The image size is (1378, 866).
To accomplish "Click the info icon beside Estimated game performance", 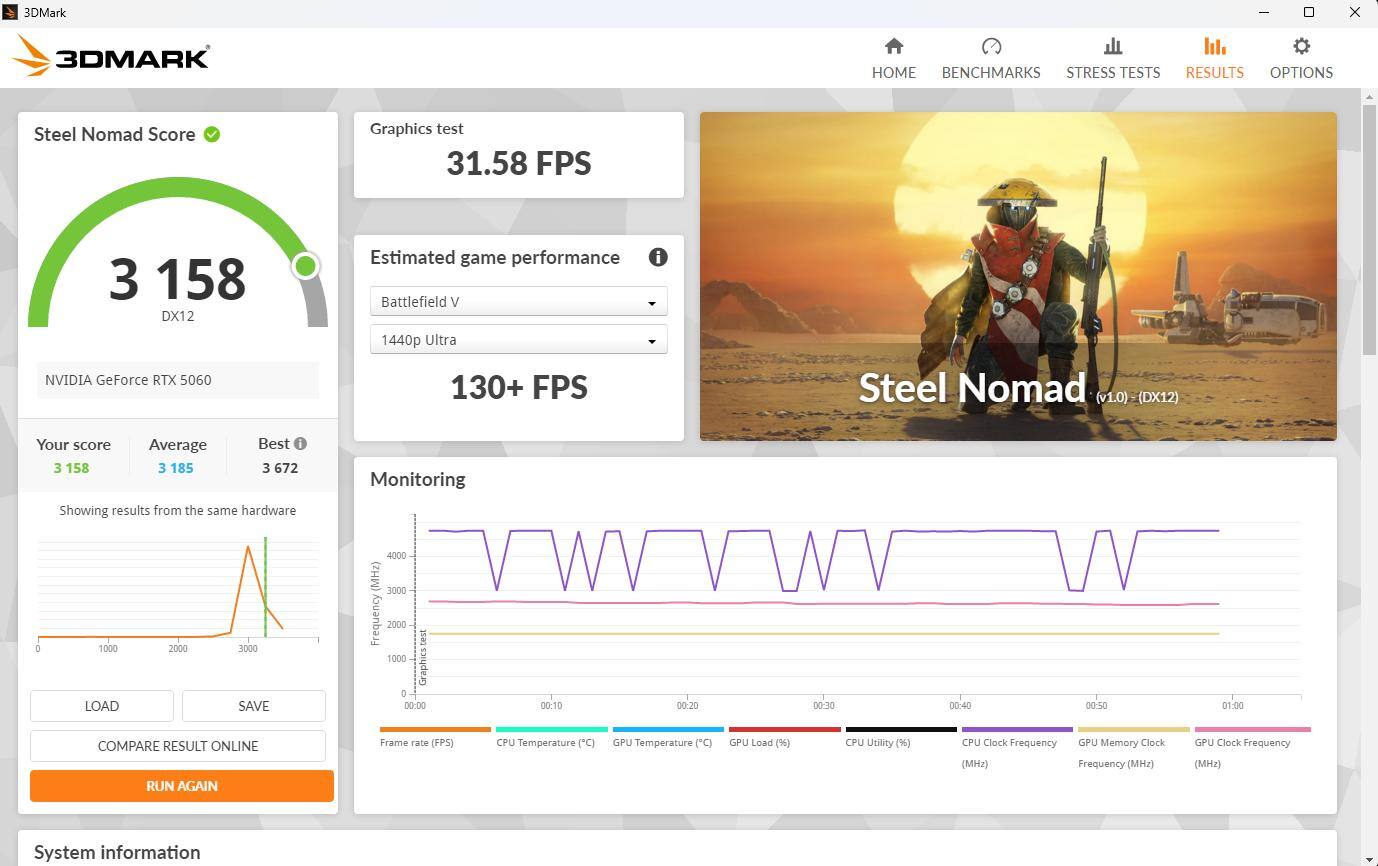I will pyautogui.click(x=658, y=257).
